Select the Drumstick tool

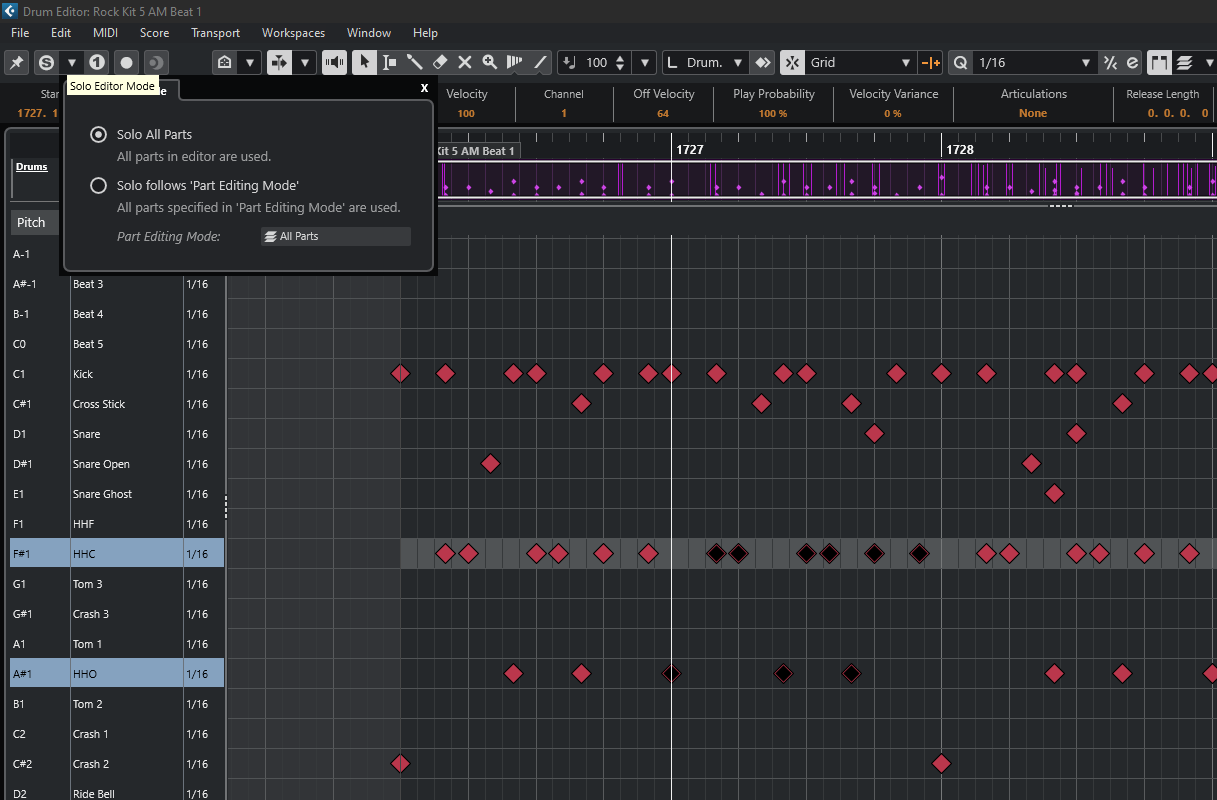coord(414,62)
